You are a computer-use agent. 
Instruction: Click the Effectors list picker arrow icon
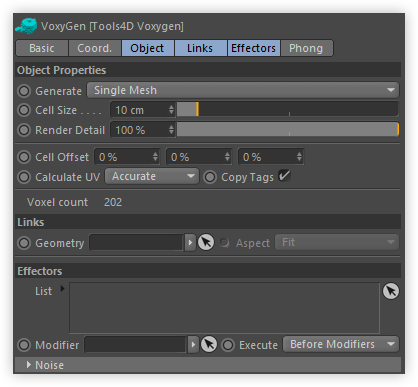[x=391, y=291]
